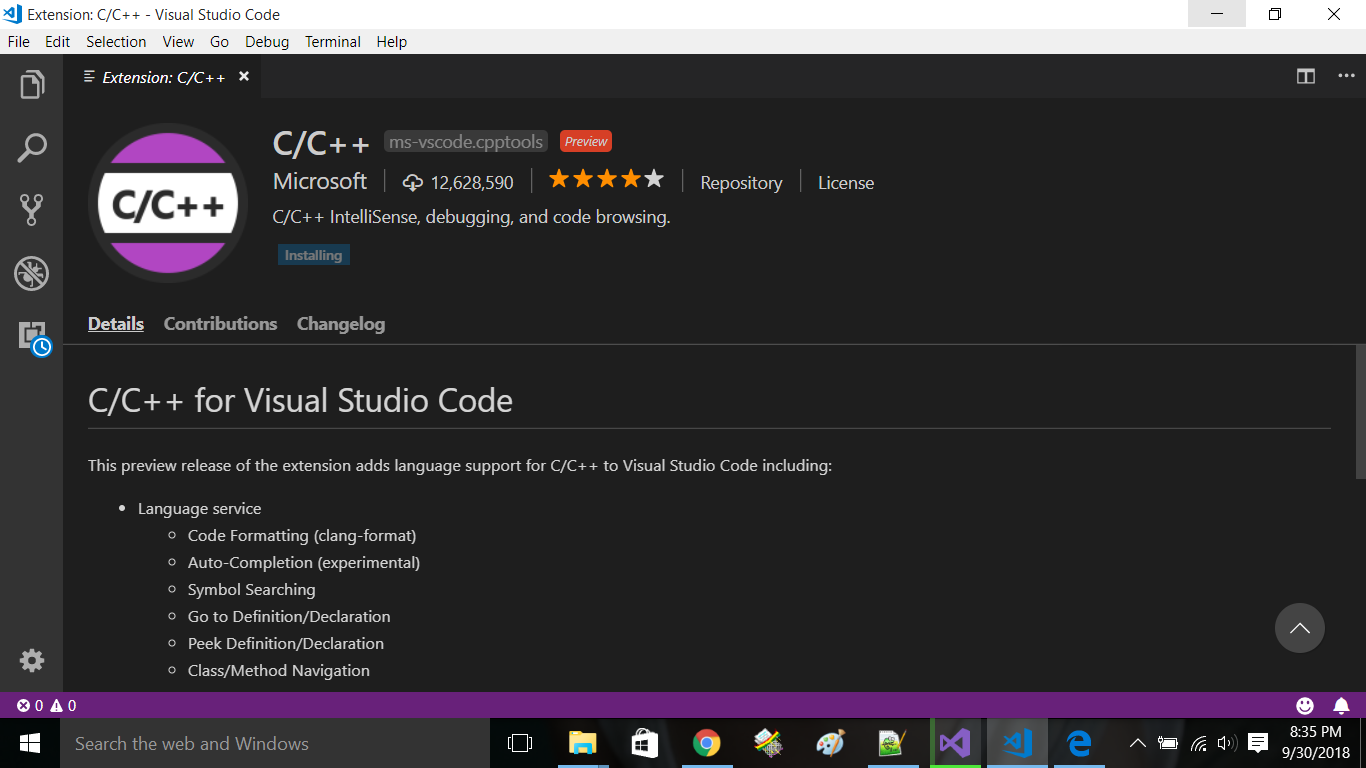Click the volume speaker tray icon
This screenshot has height=768, width=1366.
click(x=1227, y=743)
